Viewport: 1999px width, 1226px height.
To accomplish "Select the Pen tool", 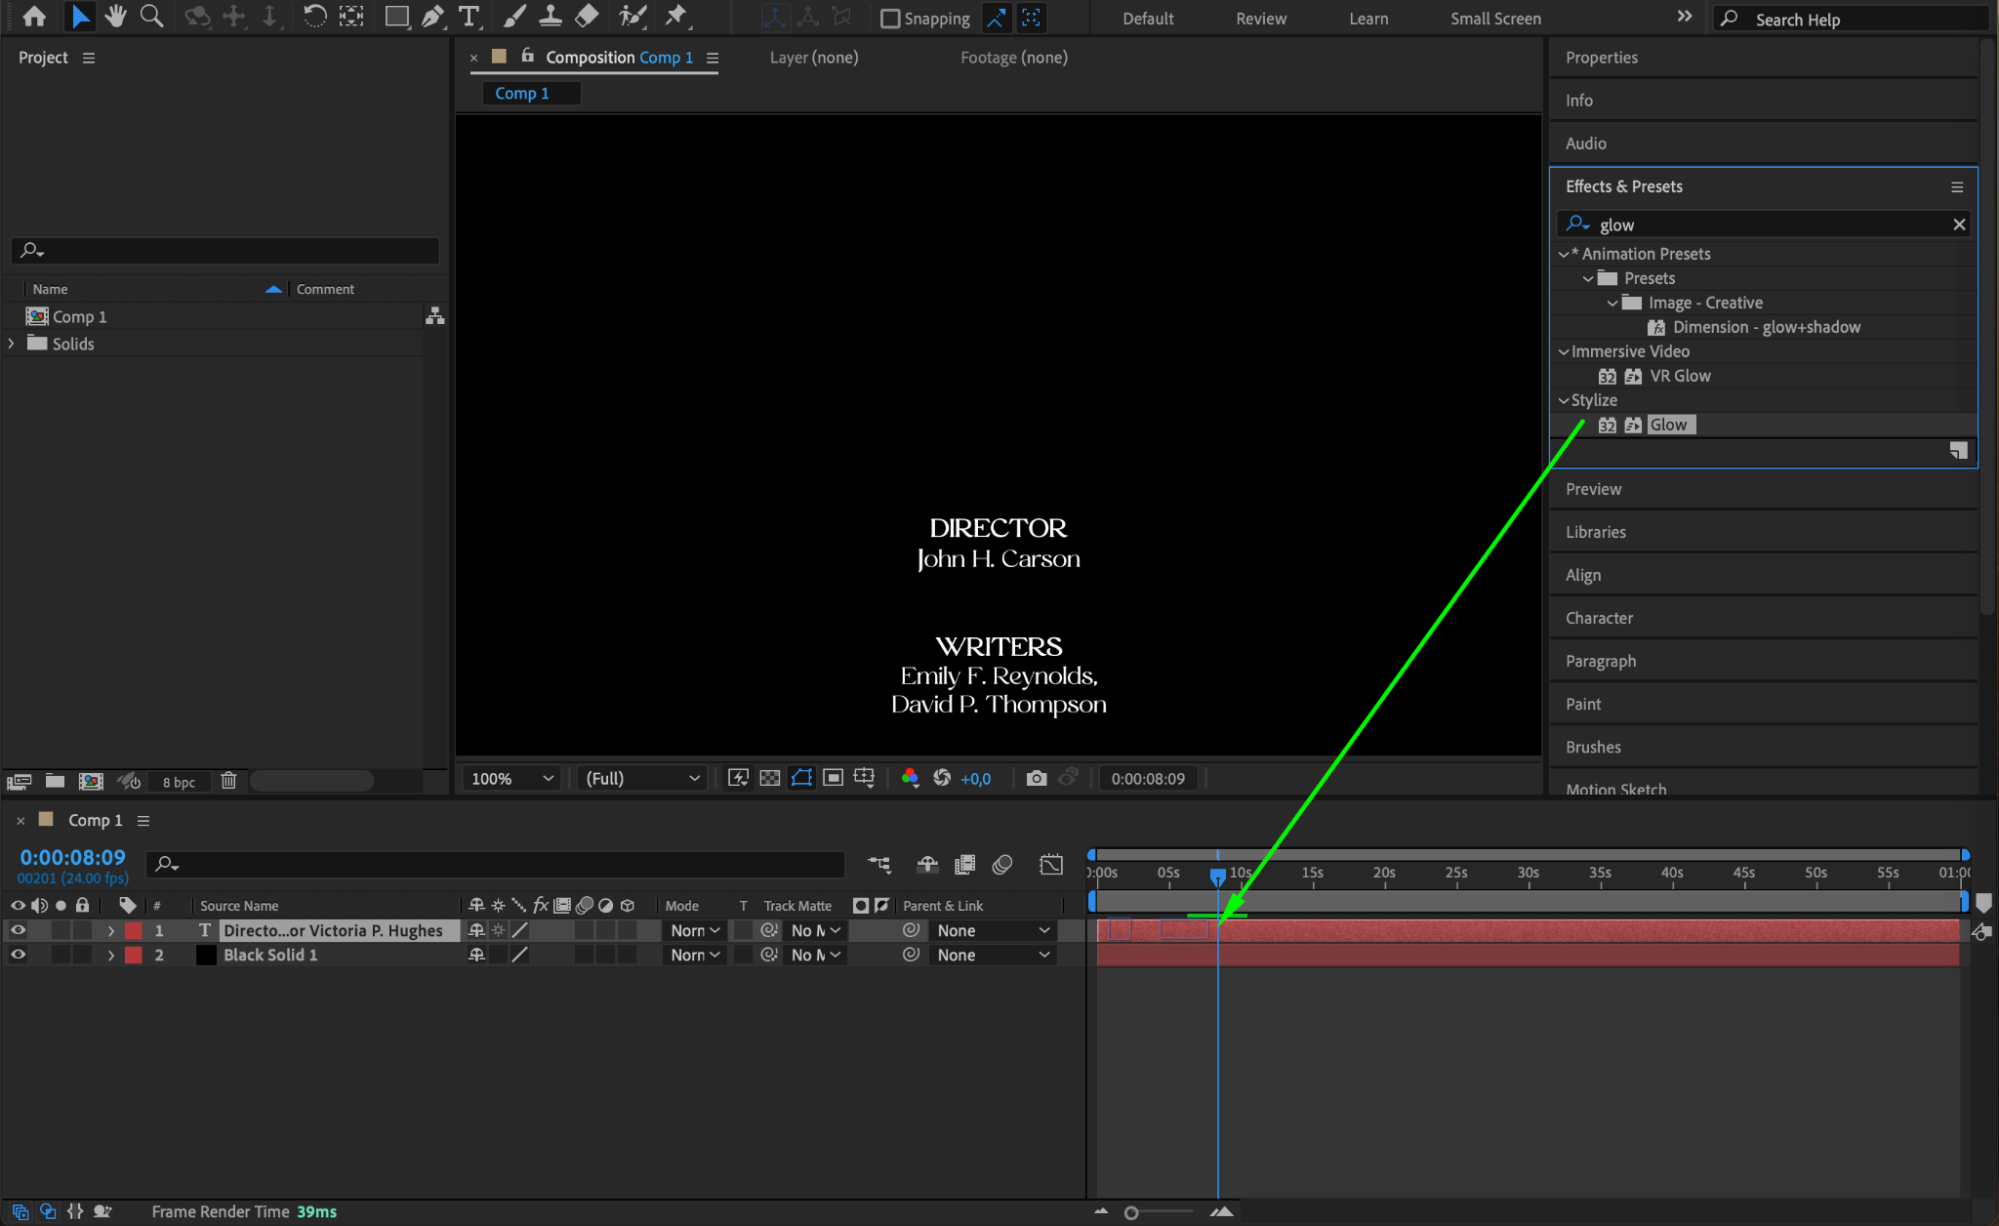I will [x=432, y=16].
